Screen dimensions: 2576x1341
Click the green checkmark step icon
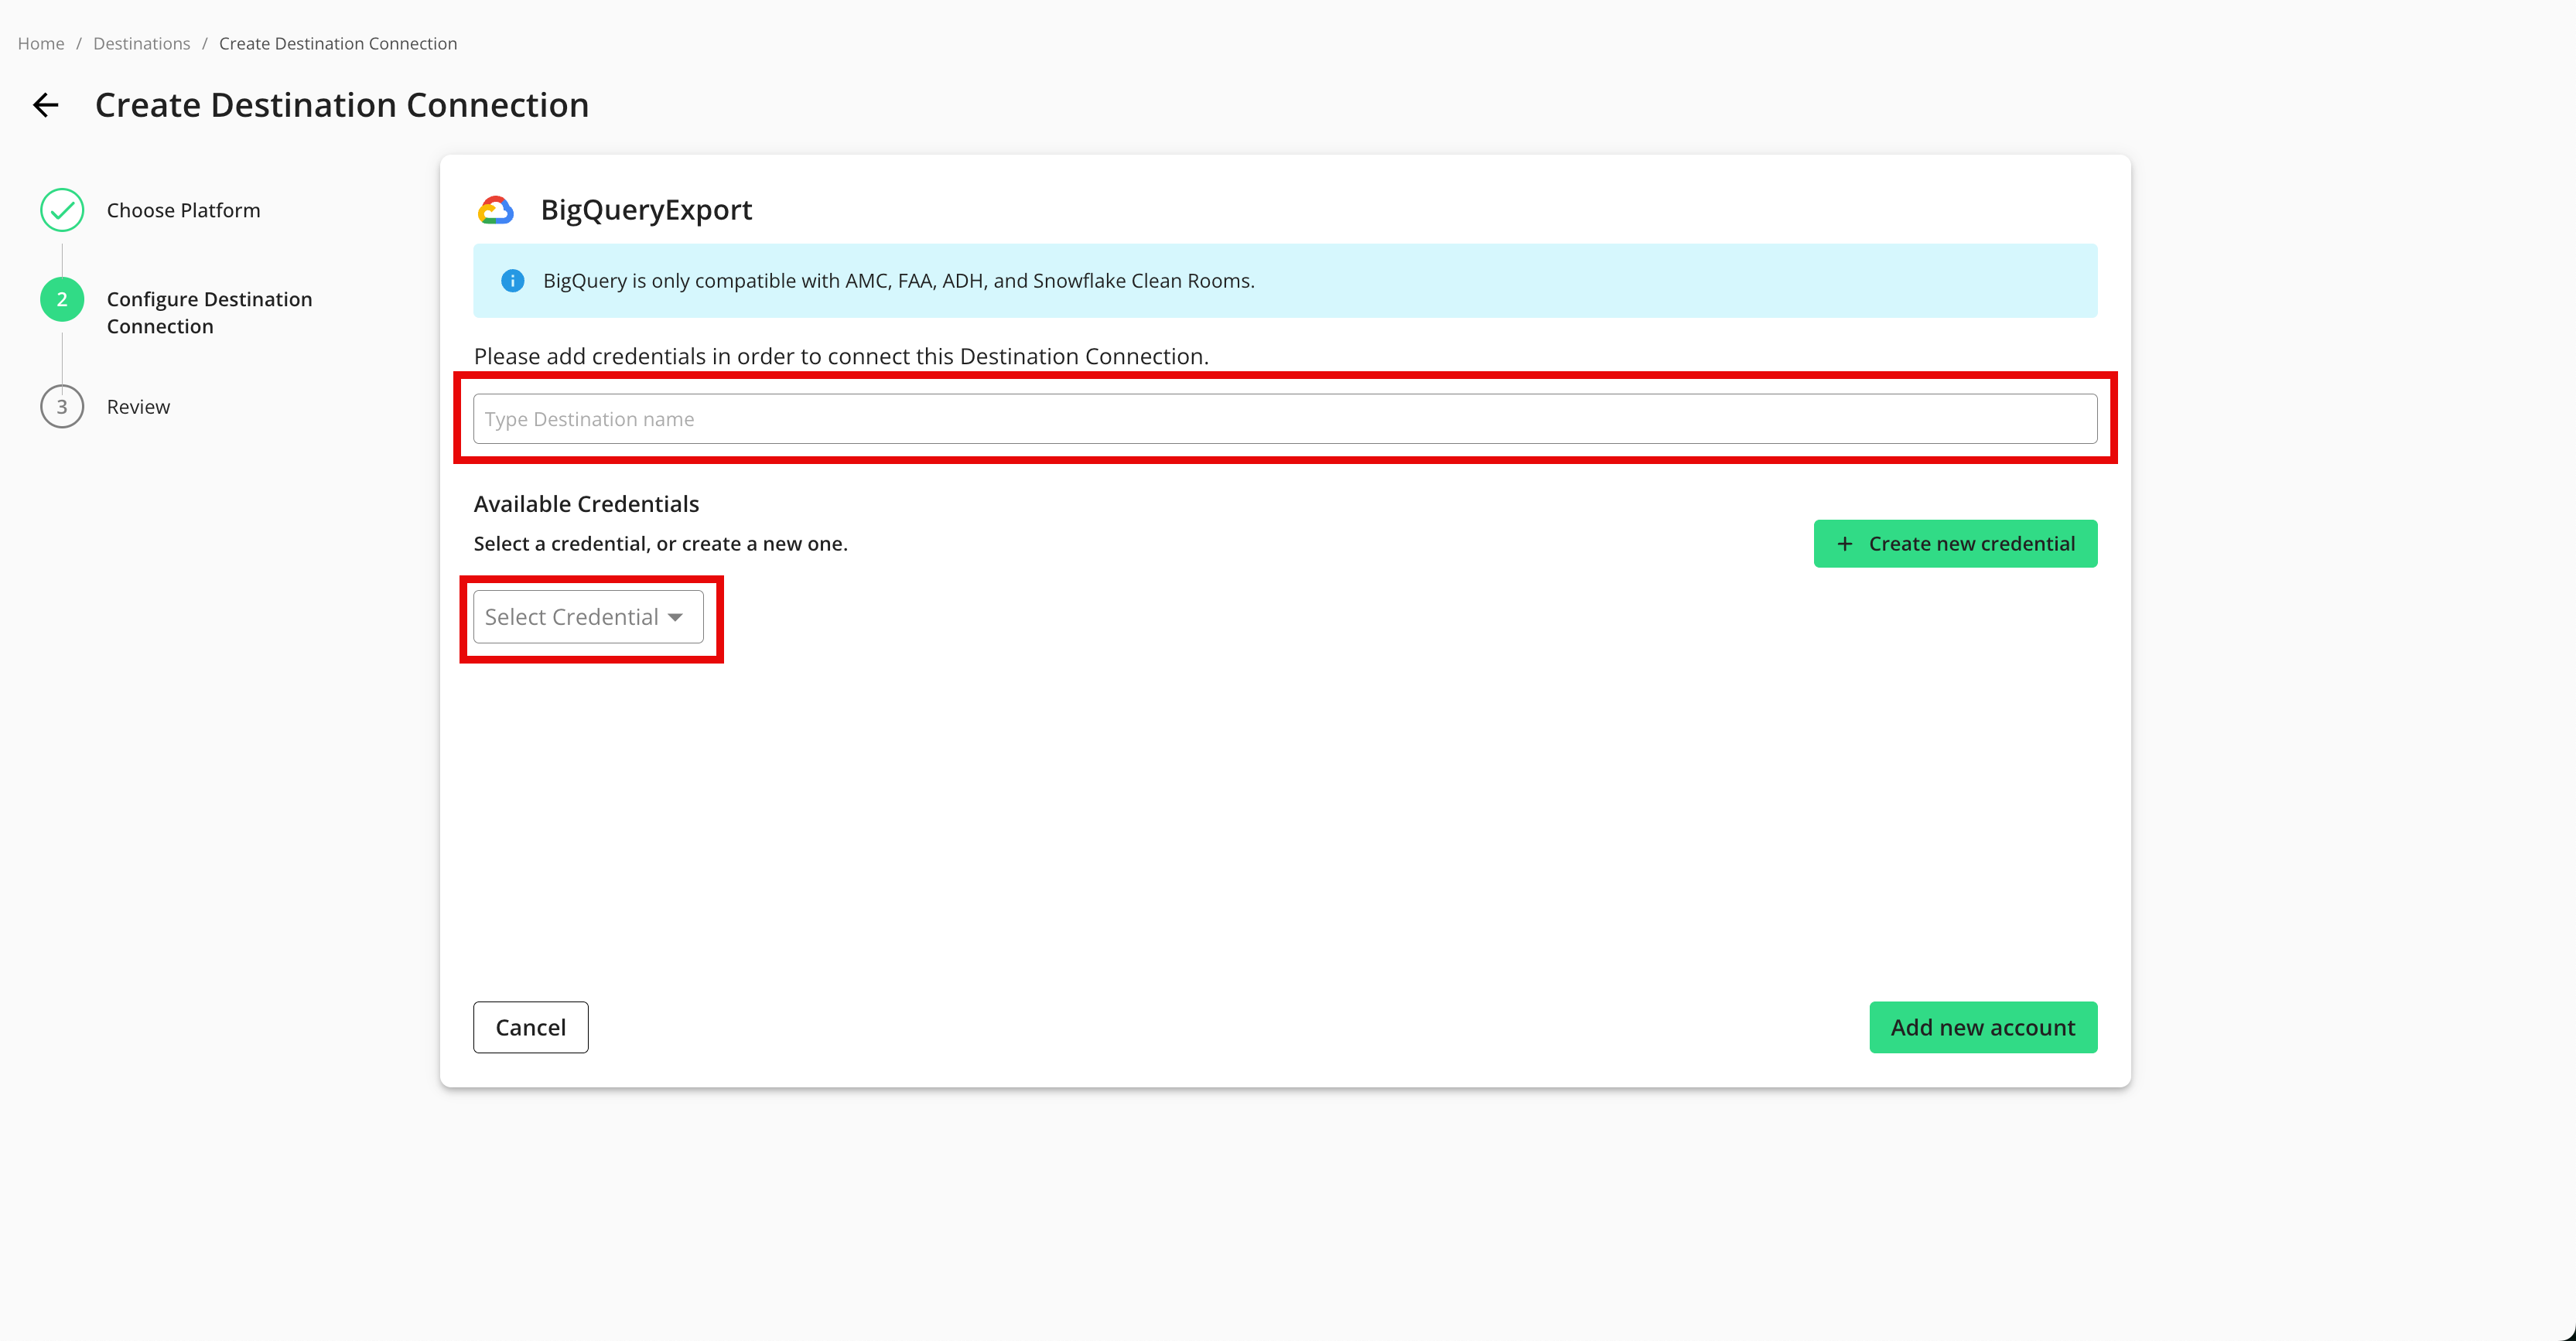[62, 210]
